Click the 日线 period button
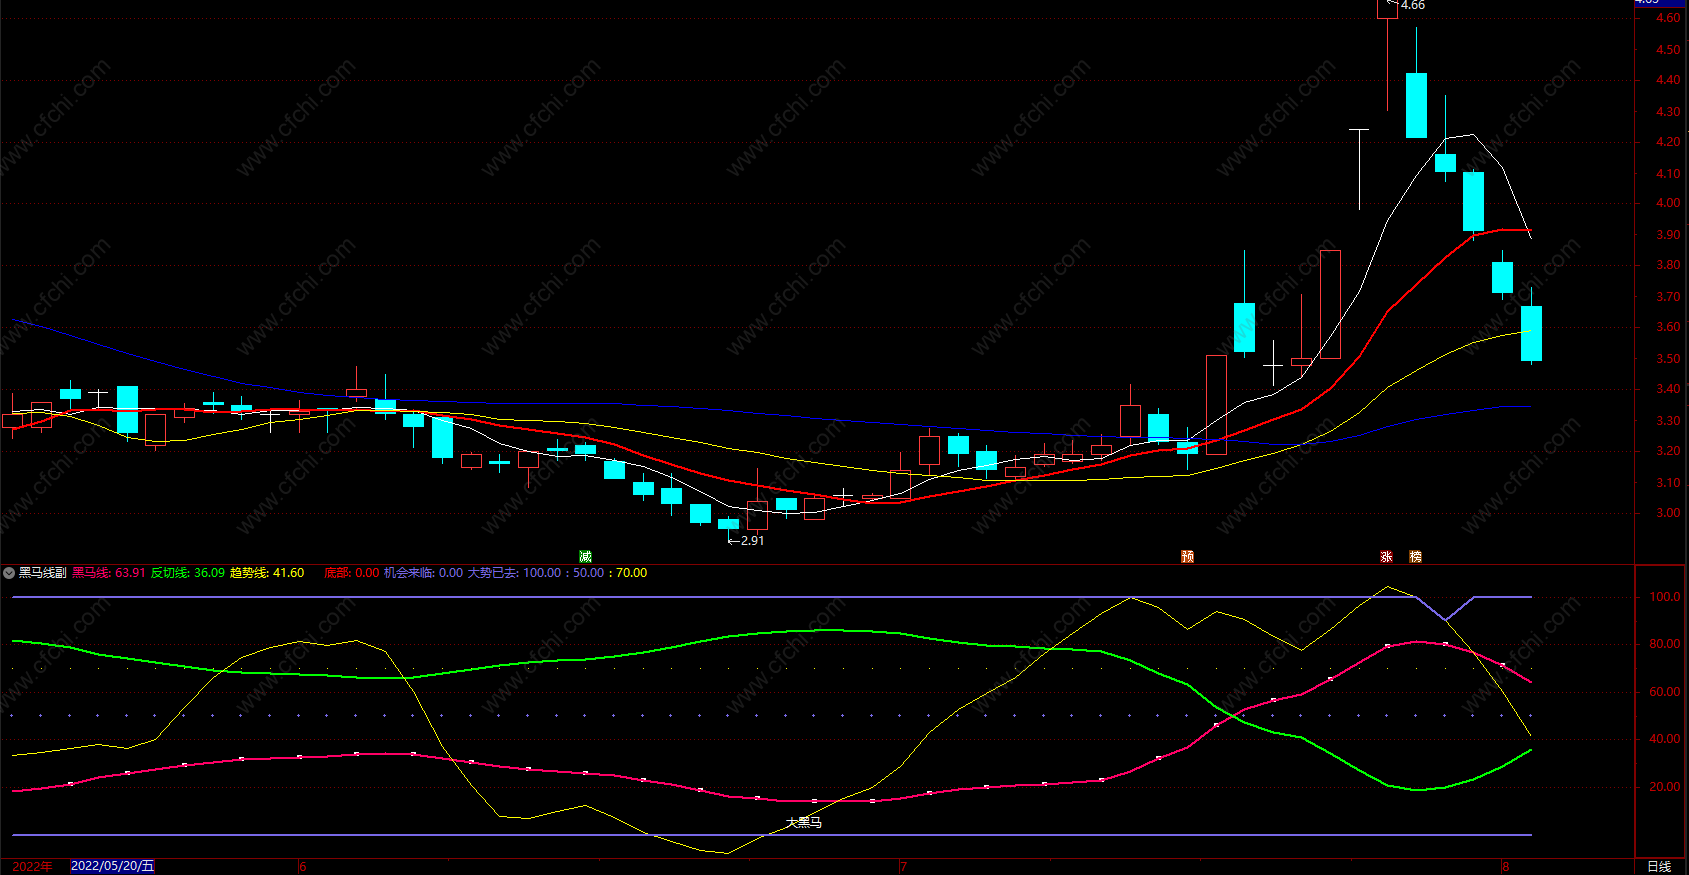1689x875 pixels. point(1659,866)
